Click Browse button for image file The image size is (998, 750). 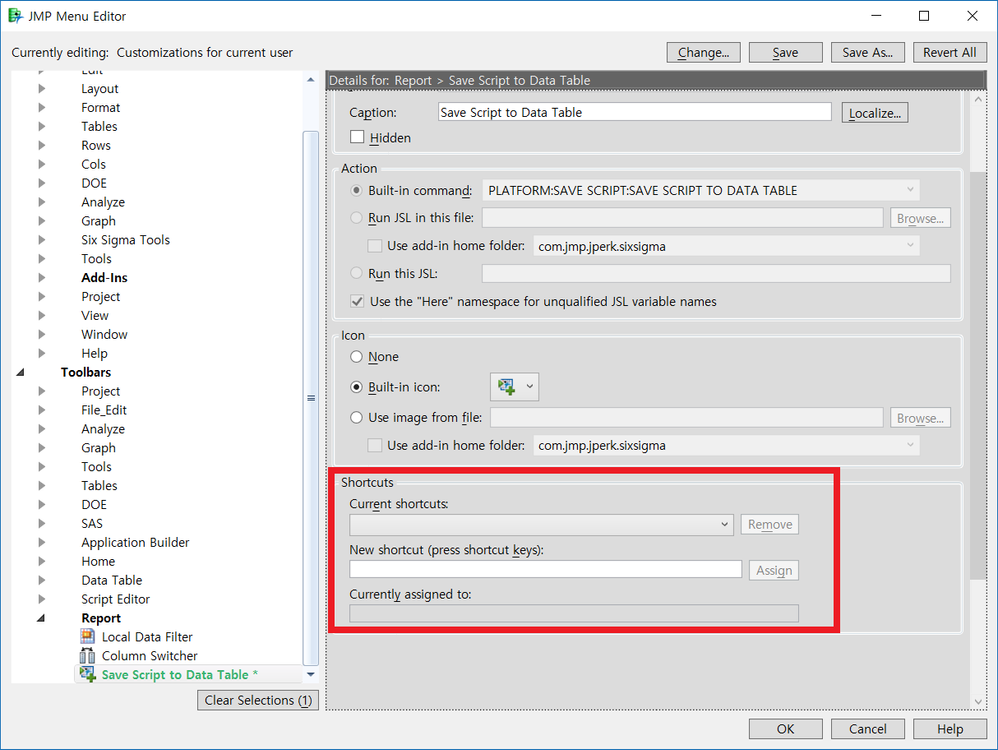[x=920, y=418]
